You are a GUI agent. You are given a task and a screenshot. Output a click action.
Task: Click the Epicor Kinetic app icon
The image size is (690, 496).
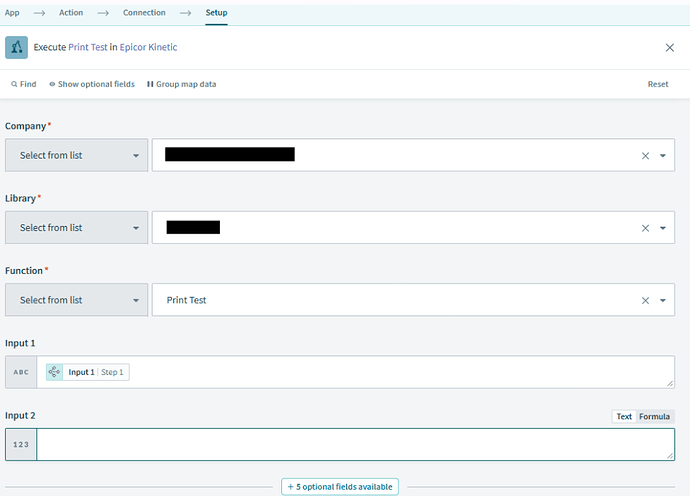click(16, 48)
